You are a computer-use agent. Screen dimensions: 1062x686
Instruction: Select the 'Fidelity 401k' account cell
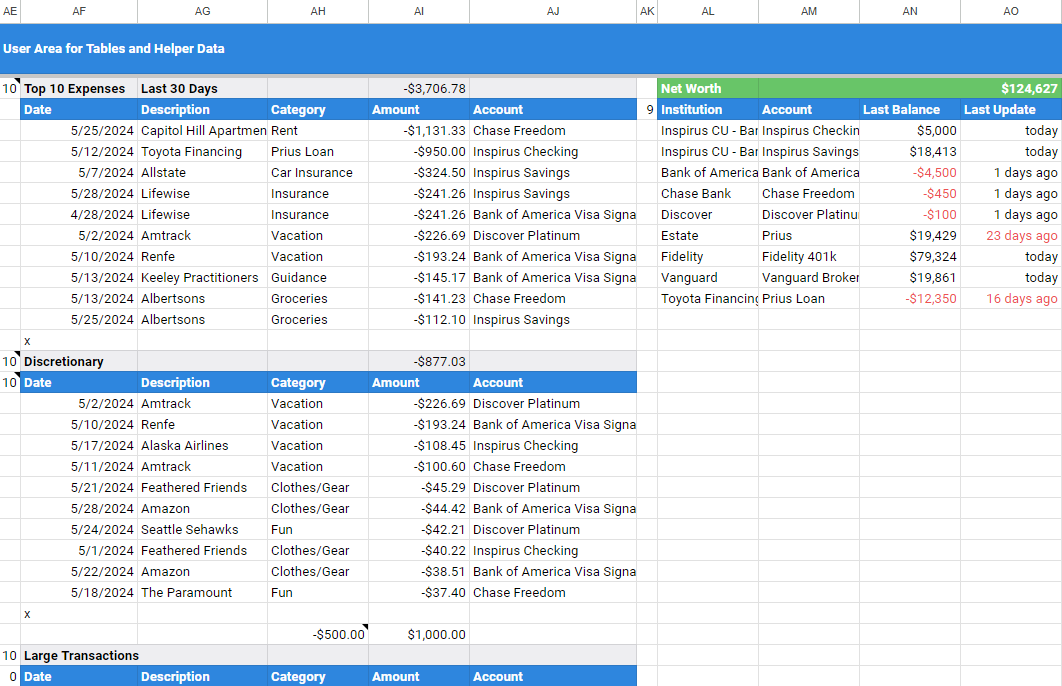(x=809, y=257)
